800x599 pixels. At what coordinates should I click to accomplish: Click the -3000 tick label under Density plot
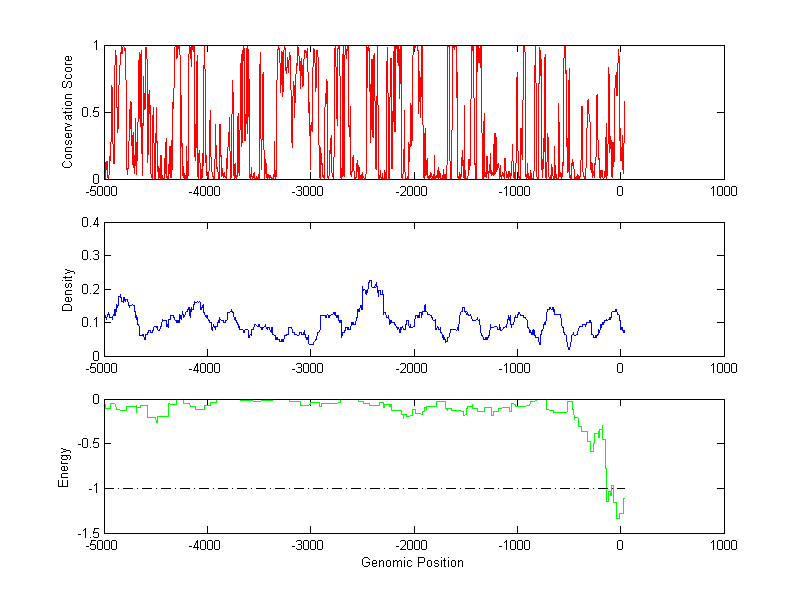pos(310,368)
